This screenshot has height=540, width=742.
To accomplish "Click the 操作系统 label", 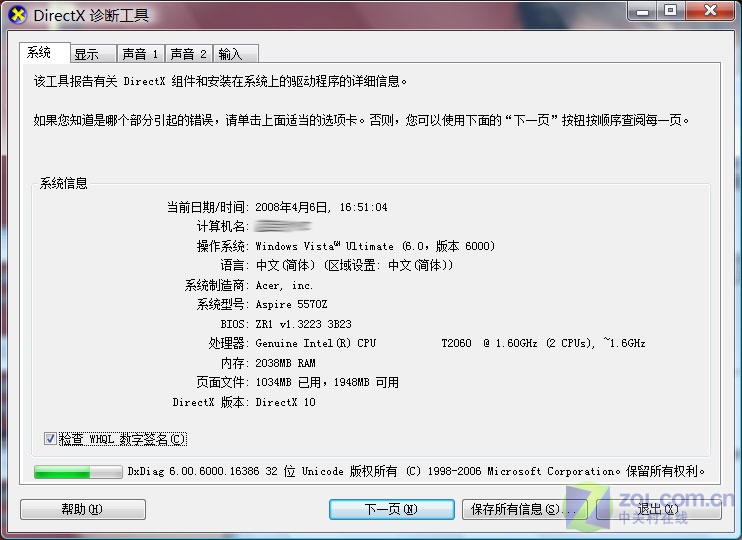I will 222,246.
